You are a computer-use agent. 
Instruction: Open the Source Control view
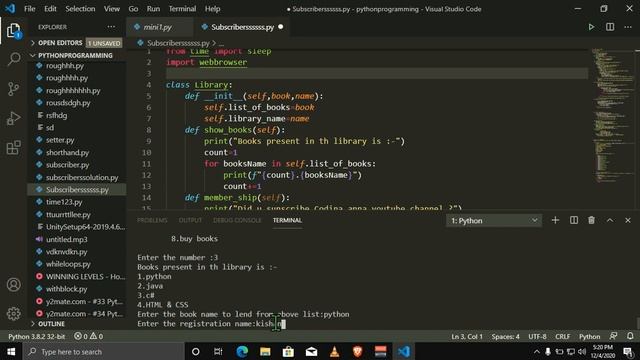(13, 89)
